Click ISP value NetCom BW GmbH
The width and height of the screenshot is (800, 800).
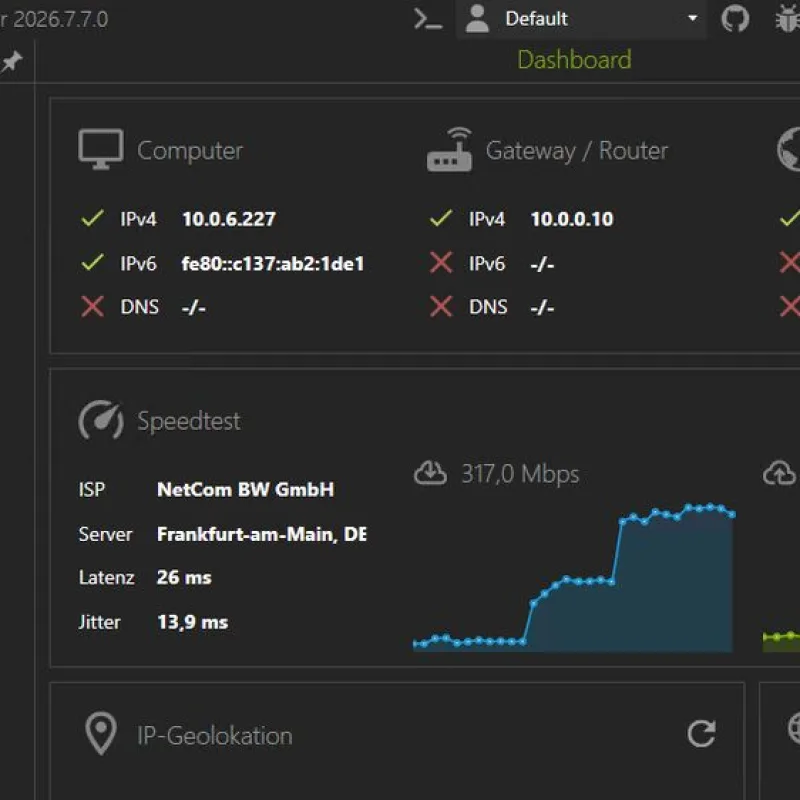[245, 490]
